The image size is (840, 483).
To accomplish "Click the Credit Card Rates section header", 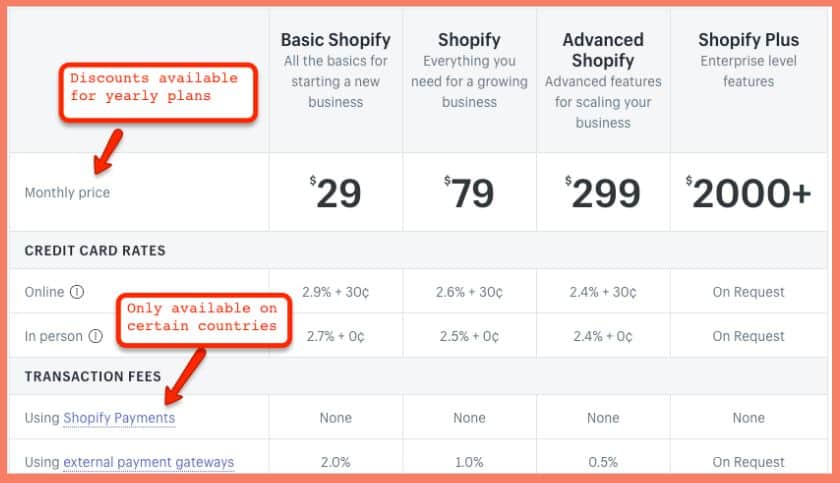I will click(95, 250).
